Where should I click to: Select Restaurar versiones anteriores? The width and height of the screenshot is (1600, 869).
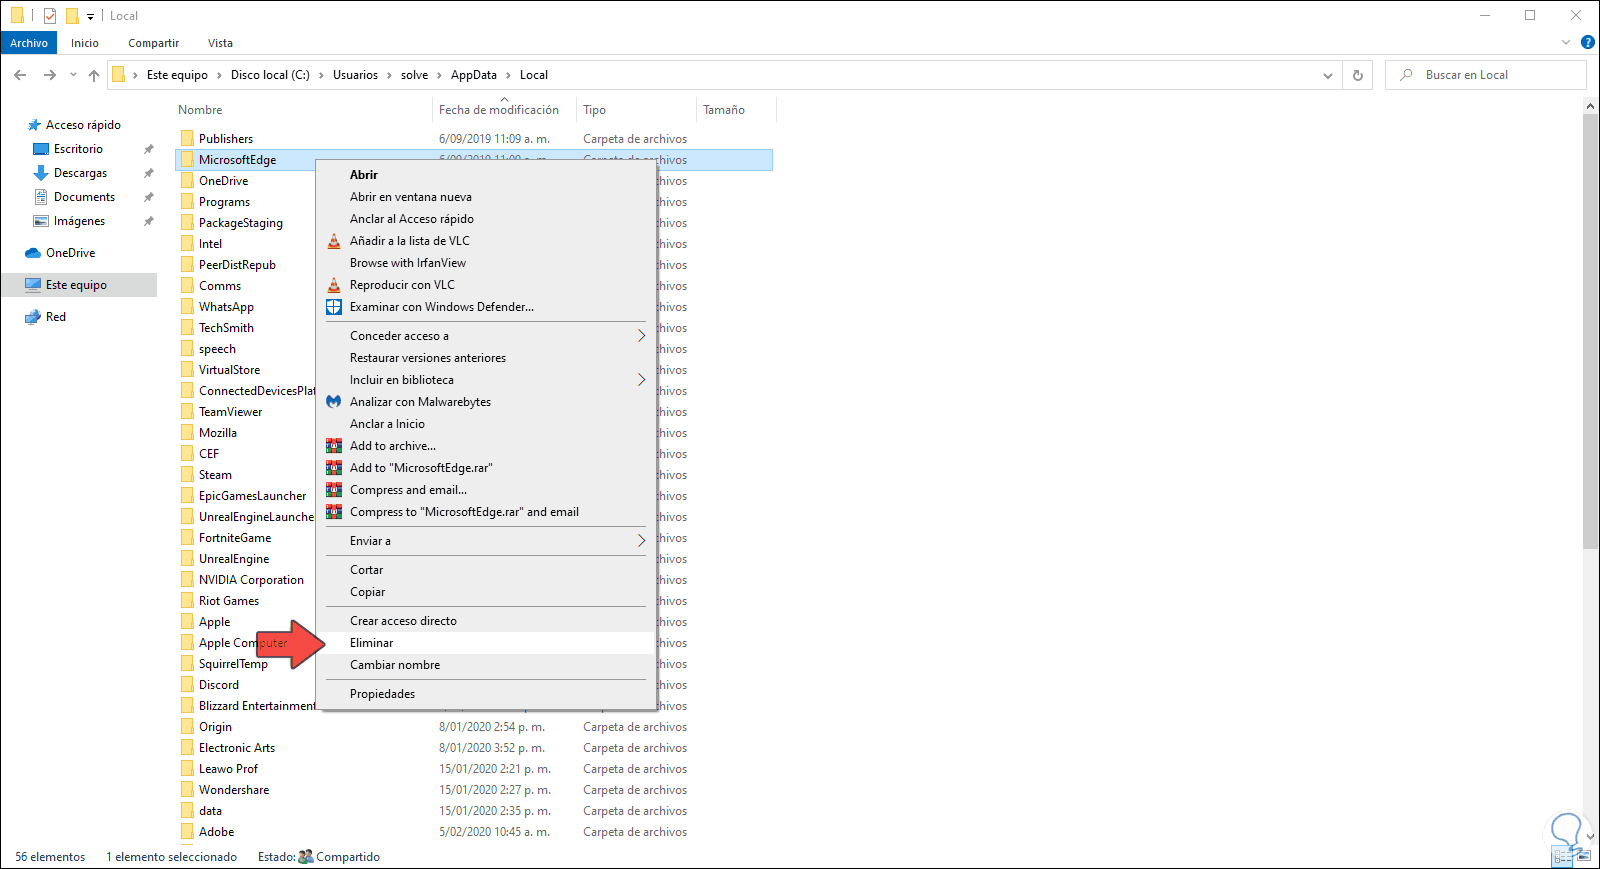(486, 358)
